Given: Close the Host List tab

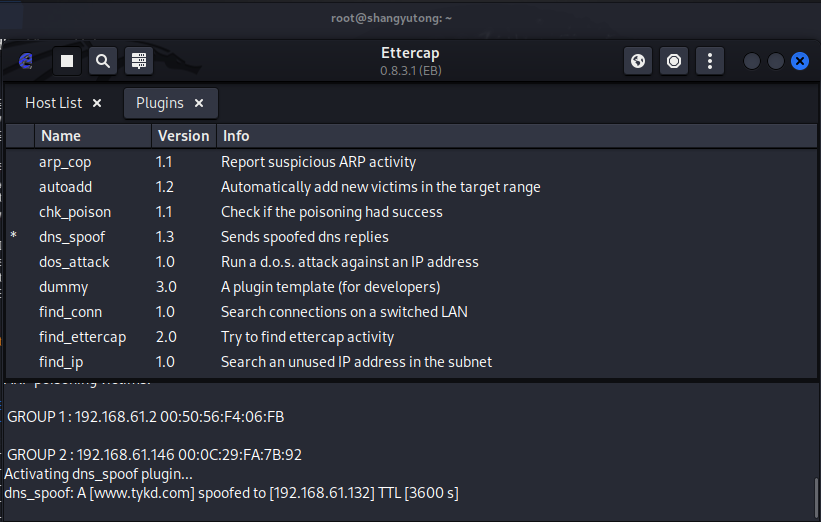Looking at the screenshot, I should [x=97, y=103].
